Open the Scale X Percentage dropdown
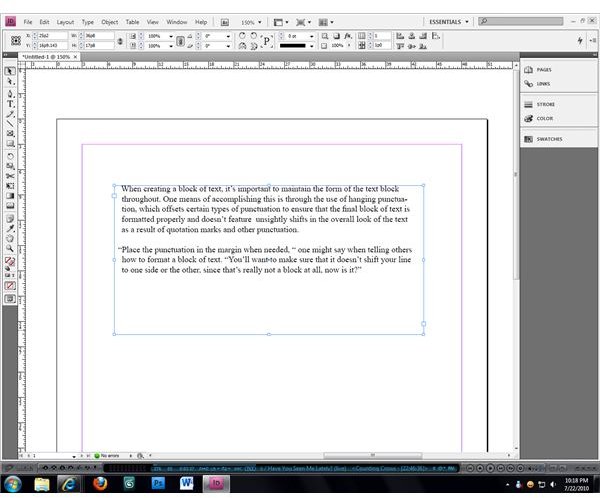This screenshot has width=600, height=498. (x=171, y=36)
